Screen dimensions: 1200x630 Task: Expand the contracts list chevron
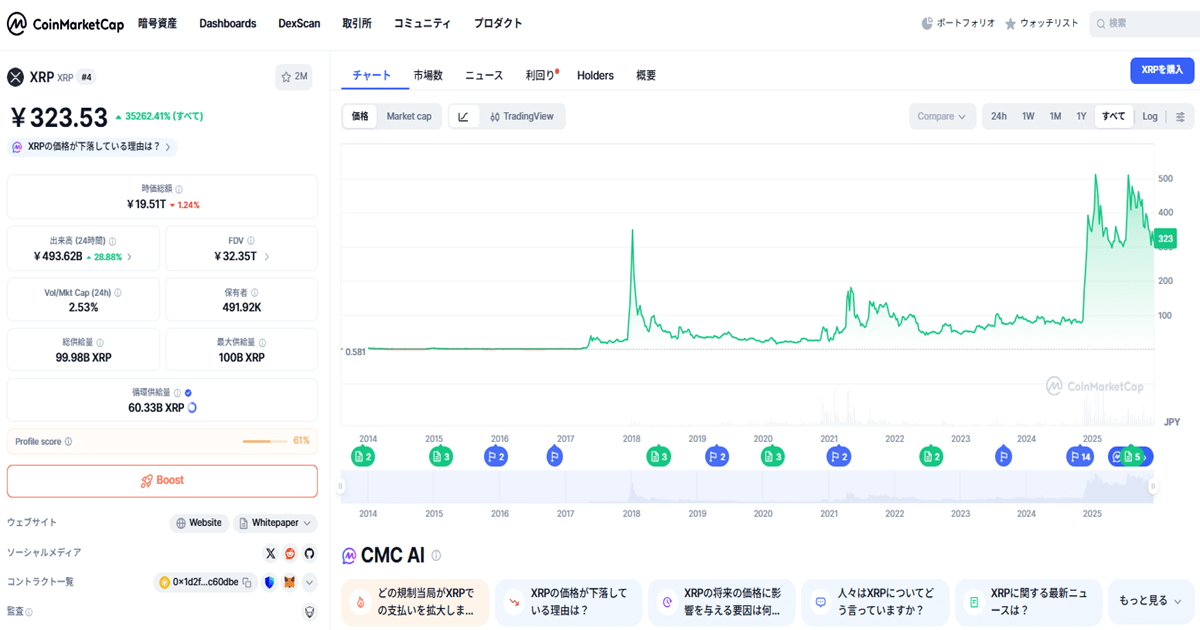309,582
